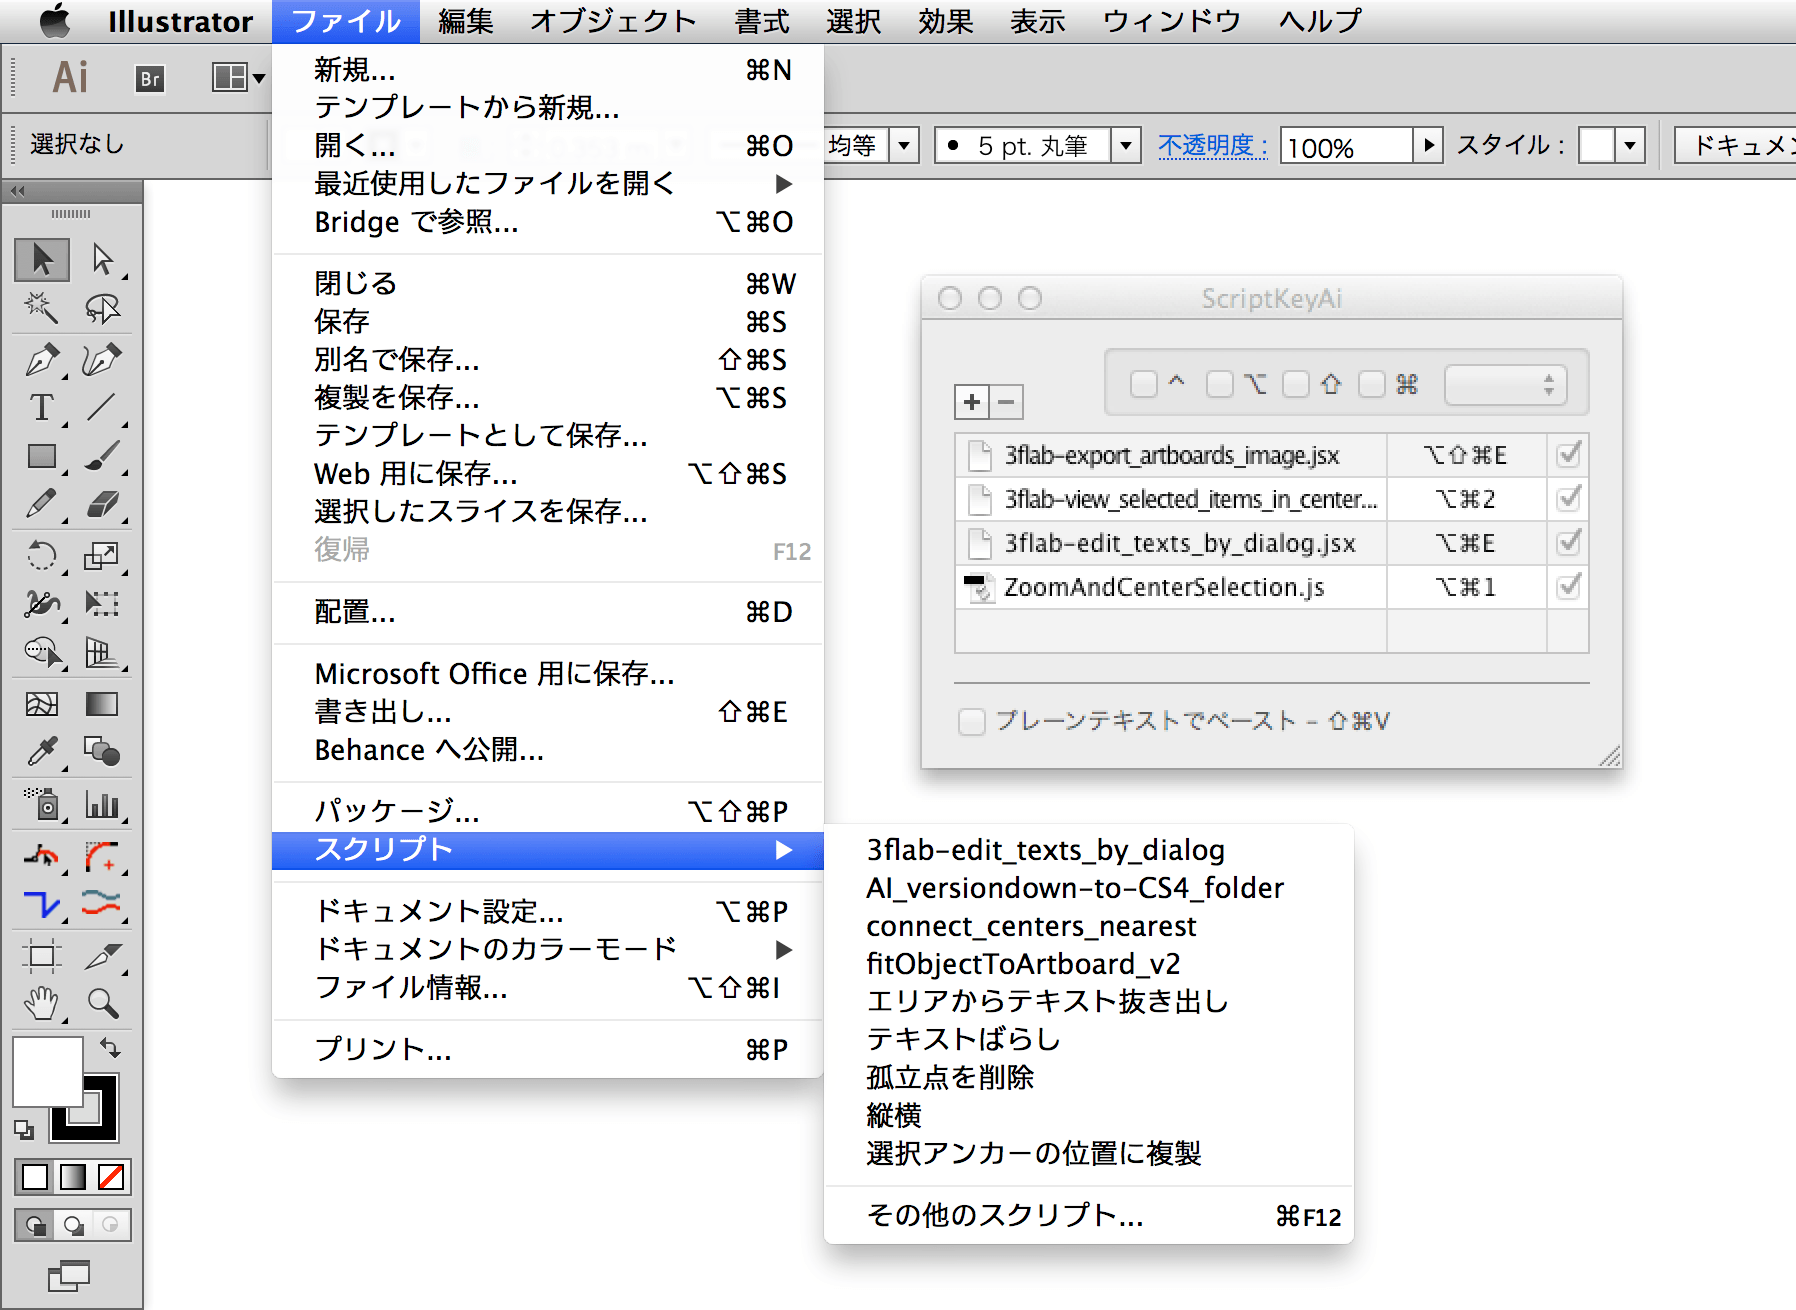Select the Free Transform tool
The image size is (1796, 1310).
(x=102, y=603)
